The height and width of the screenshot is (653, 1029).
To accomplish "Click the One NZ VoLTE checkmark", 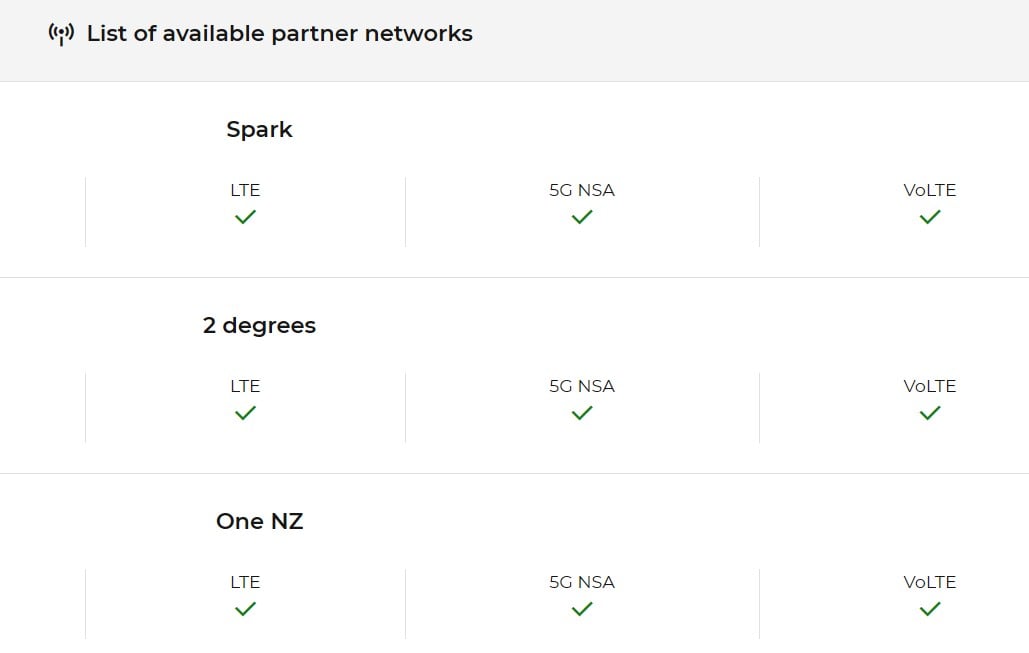I will [930, 608].
